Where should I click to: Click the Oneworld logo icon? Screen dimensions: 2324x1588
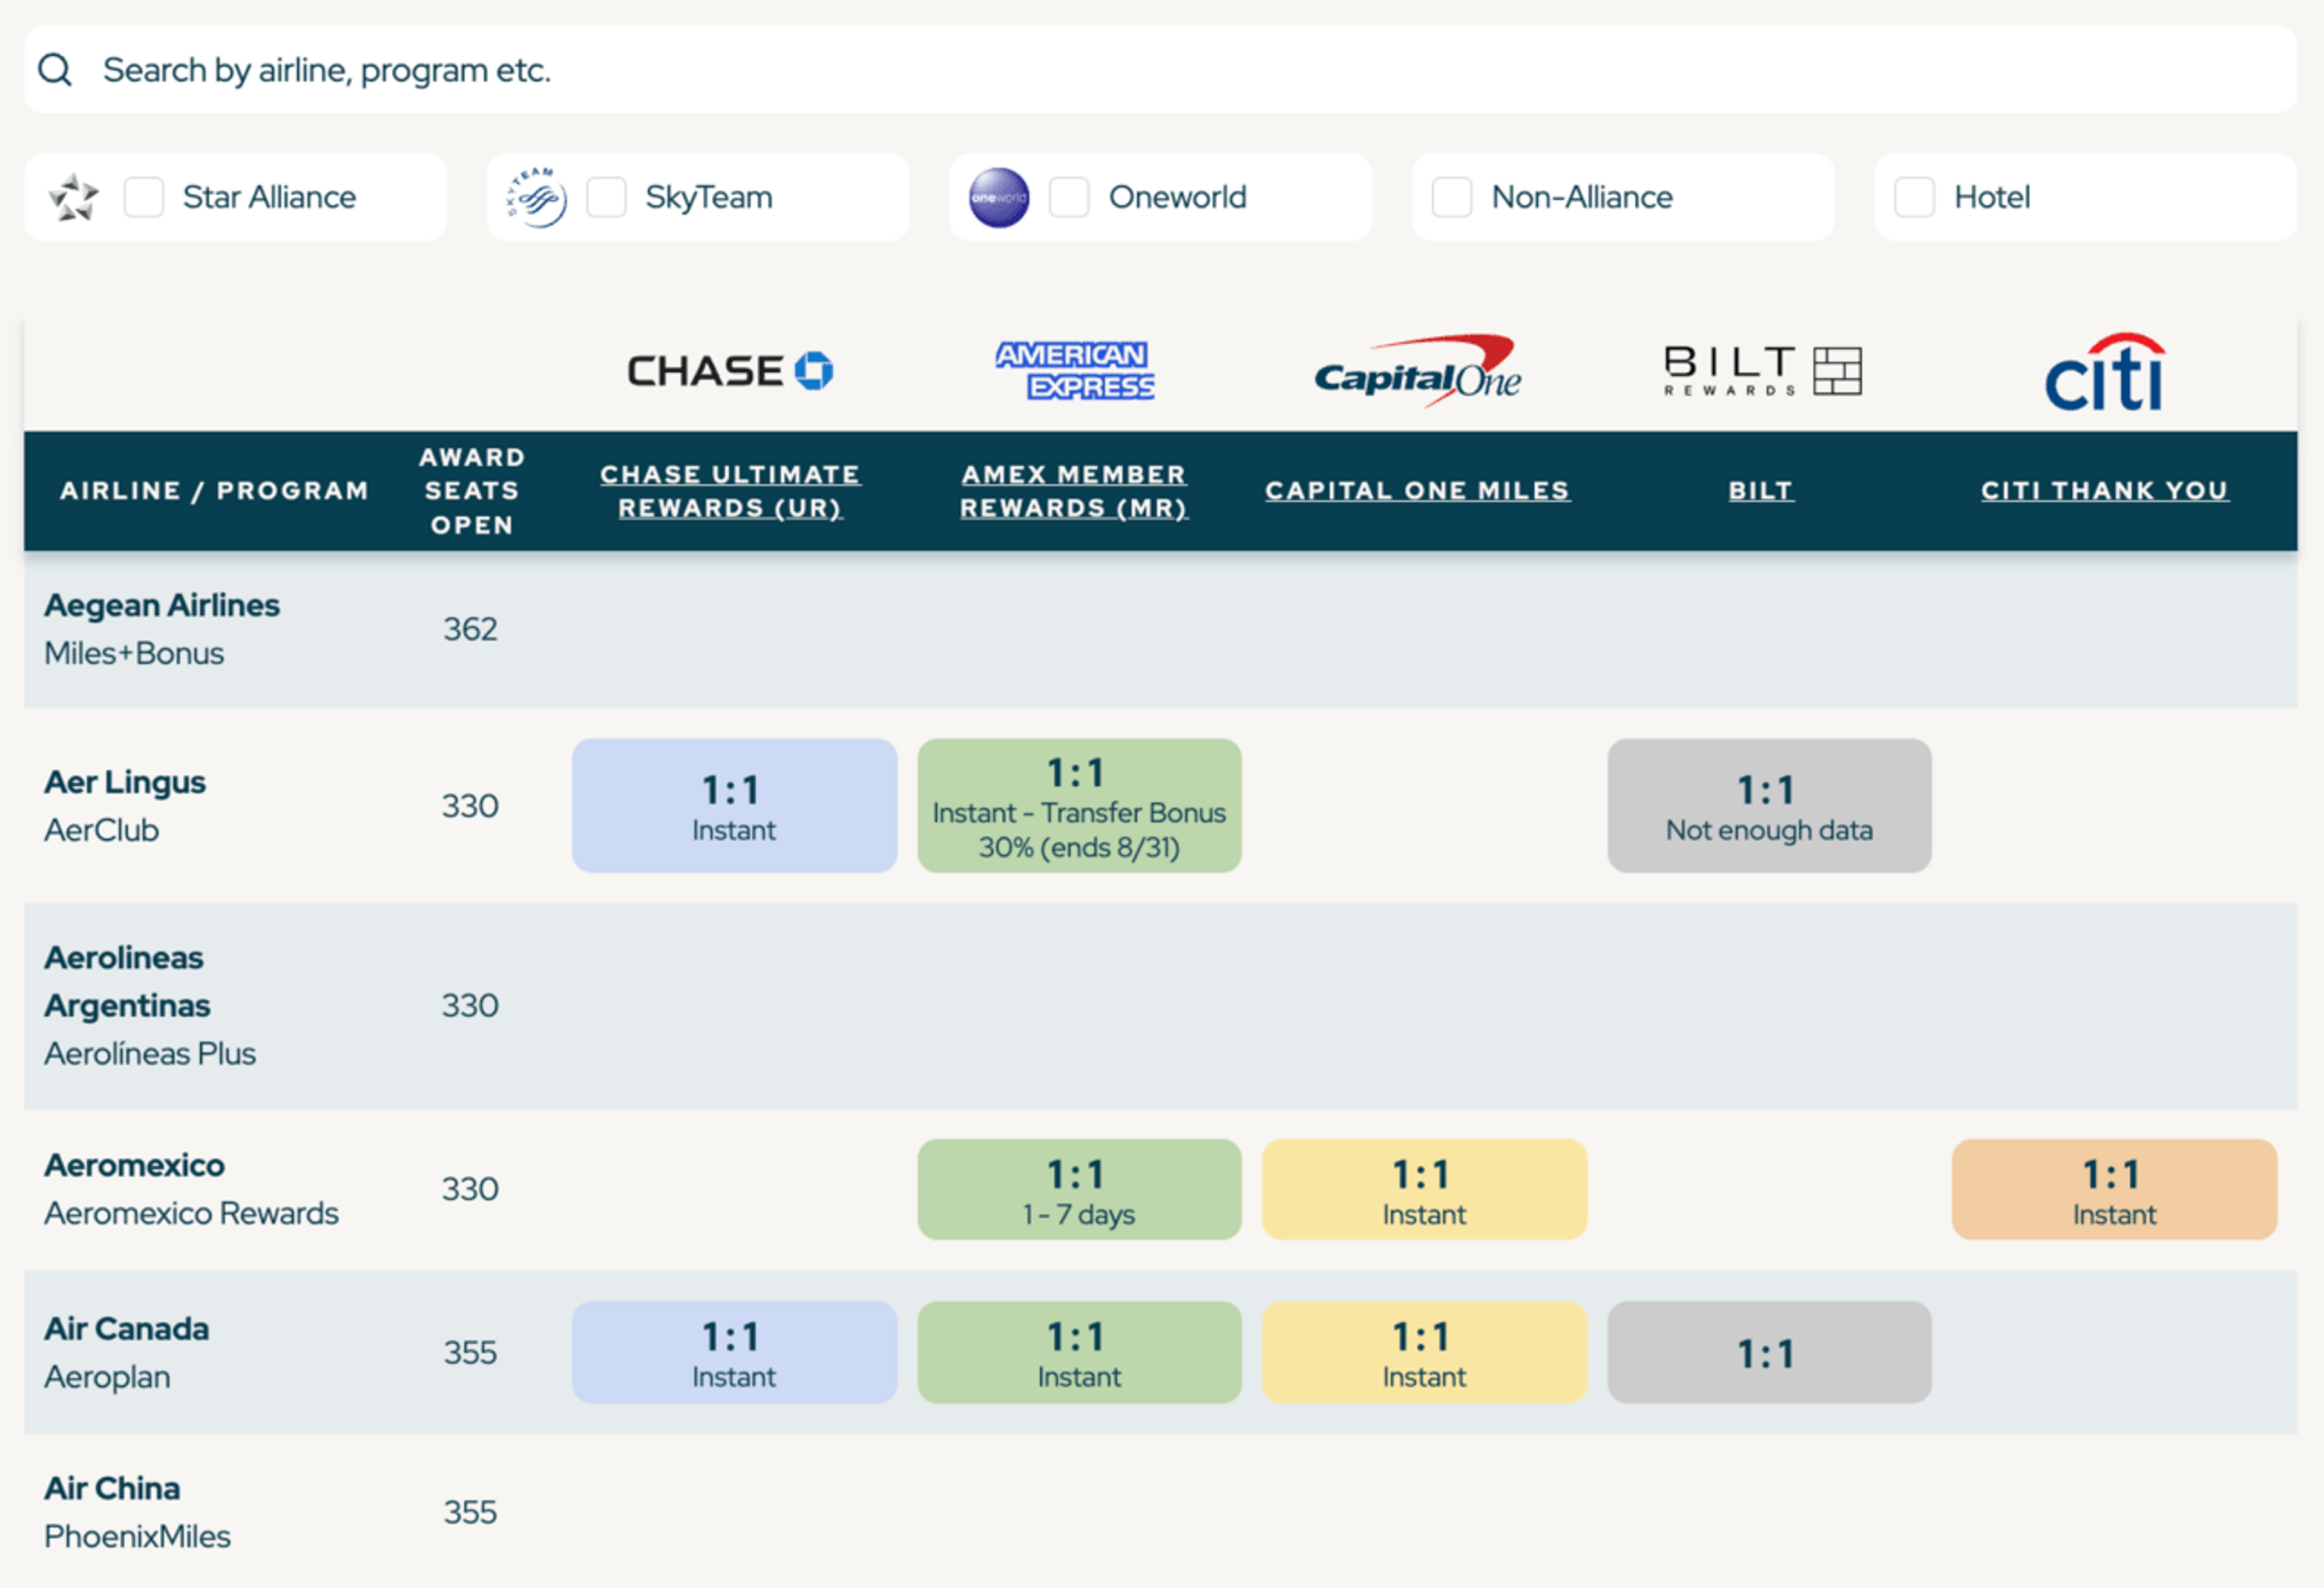(999, 197)
